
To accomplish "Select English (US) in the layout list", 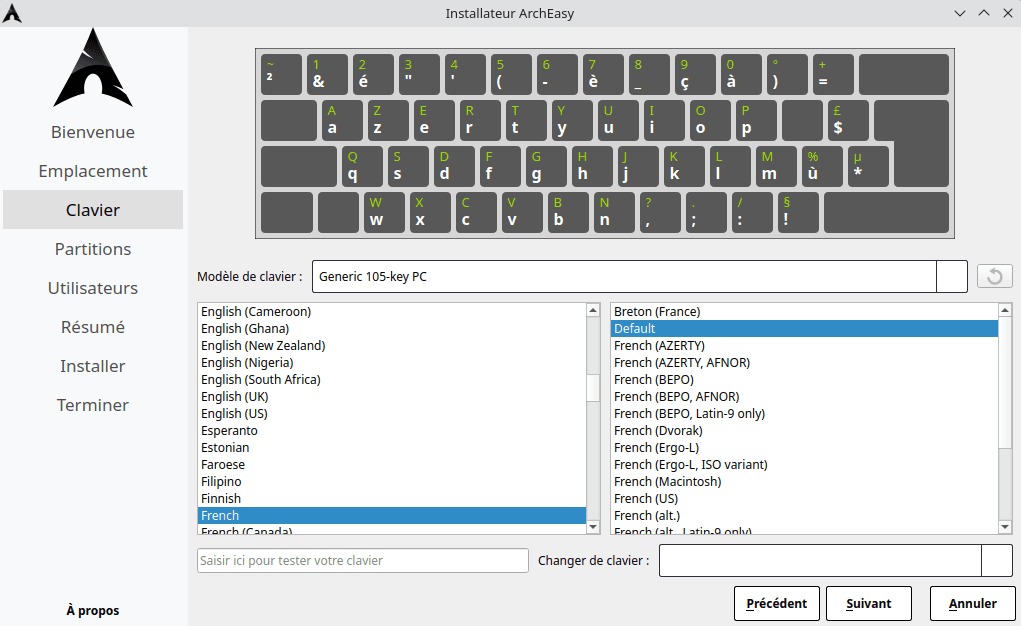I will click(x=234, y=414).
